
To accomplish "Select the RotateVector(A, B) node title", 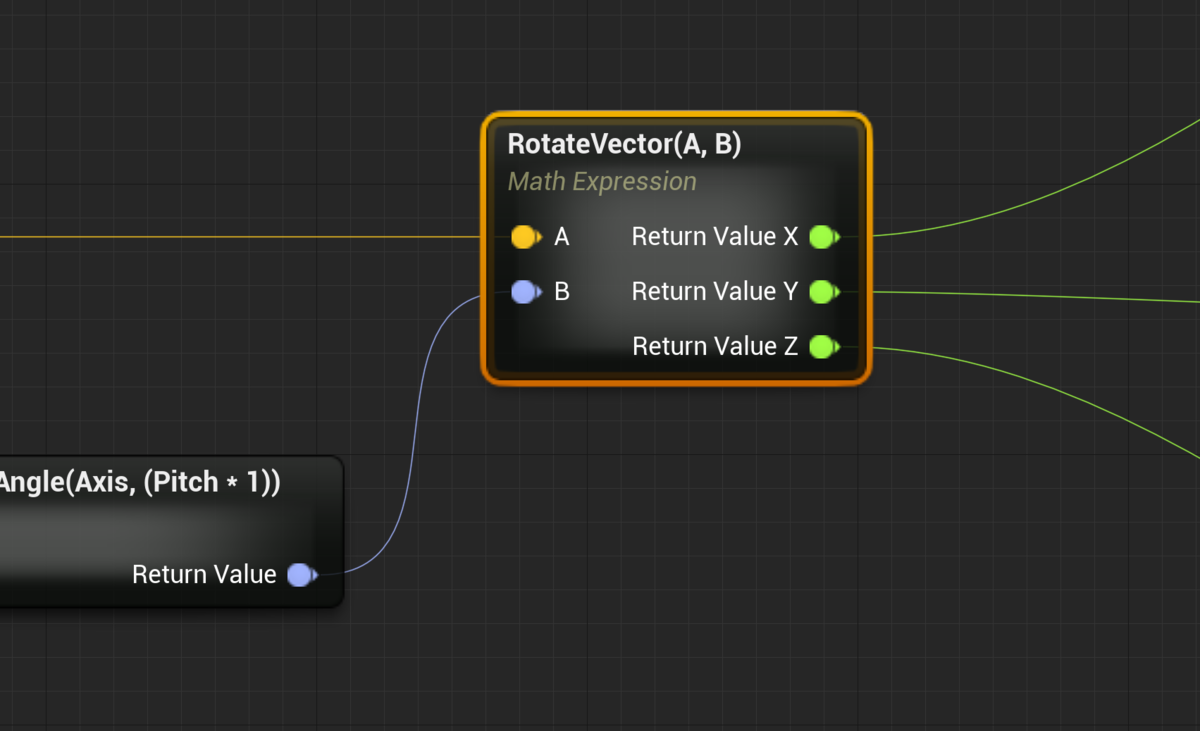I will click(x=625, y=144).
